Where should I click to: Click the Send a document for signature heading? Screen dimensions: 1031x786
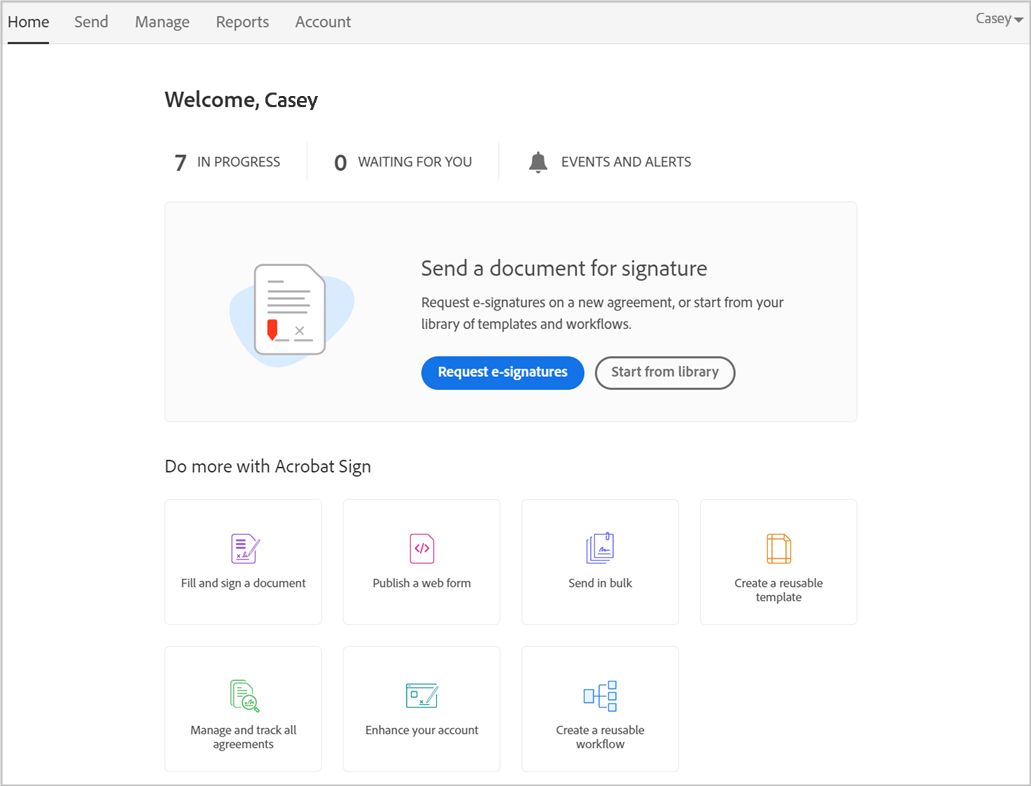pos(564,268)
